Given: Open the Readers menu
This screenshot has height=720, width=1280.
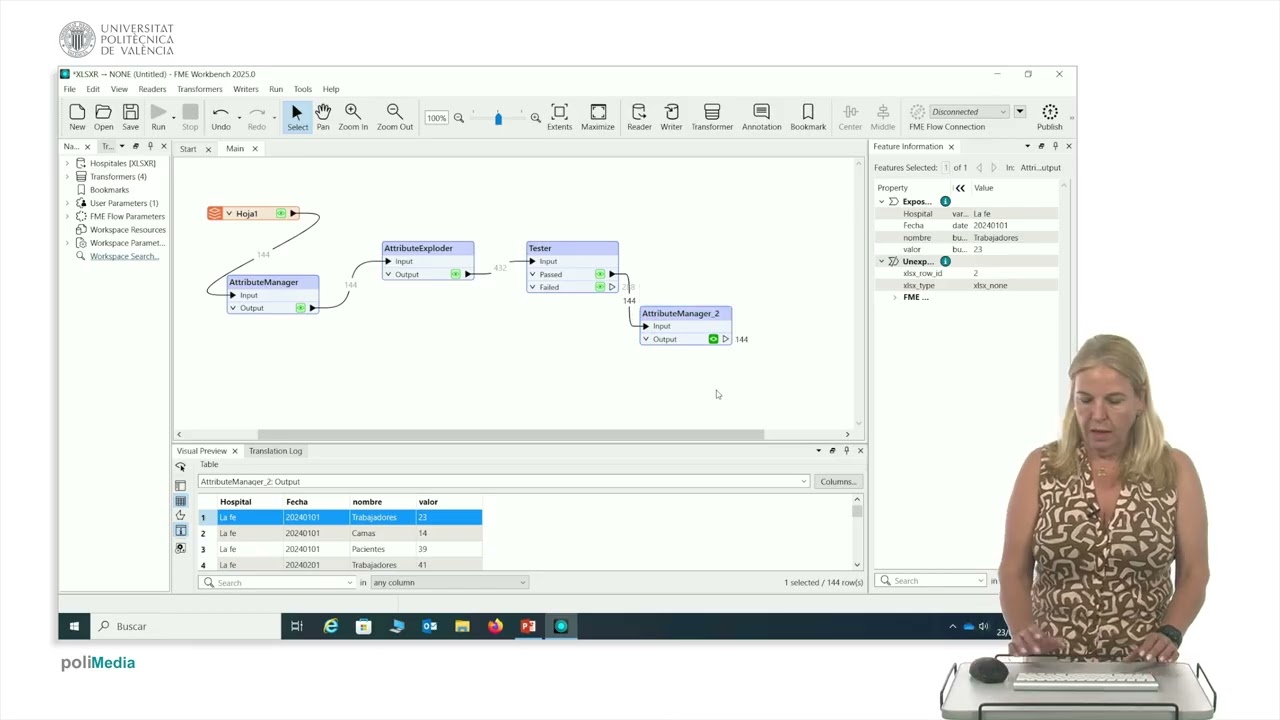Looking at the screenshot, I should (x=152, y=89).
